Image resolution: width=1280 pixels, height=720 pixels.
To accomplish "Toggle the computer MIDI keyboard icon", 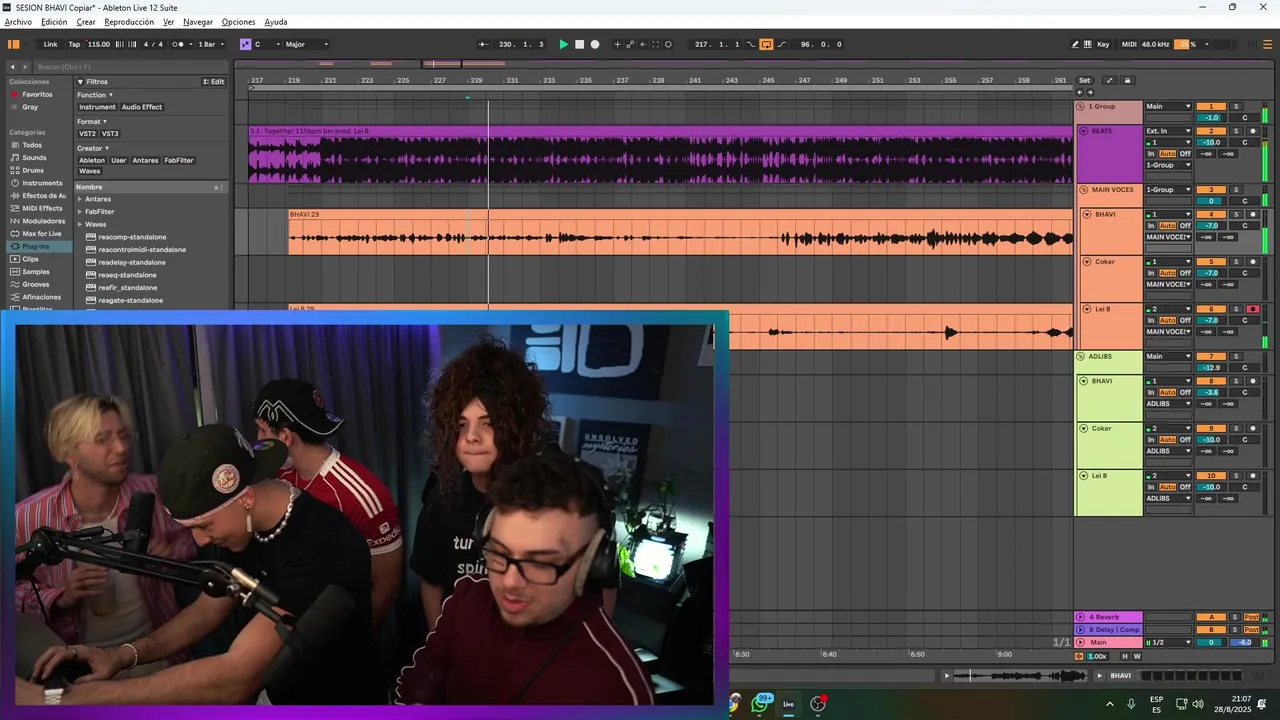I will (1088, 44).
